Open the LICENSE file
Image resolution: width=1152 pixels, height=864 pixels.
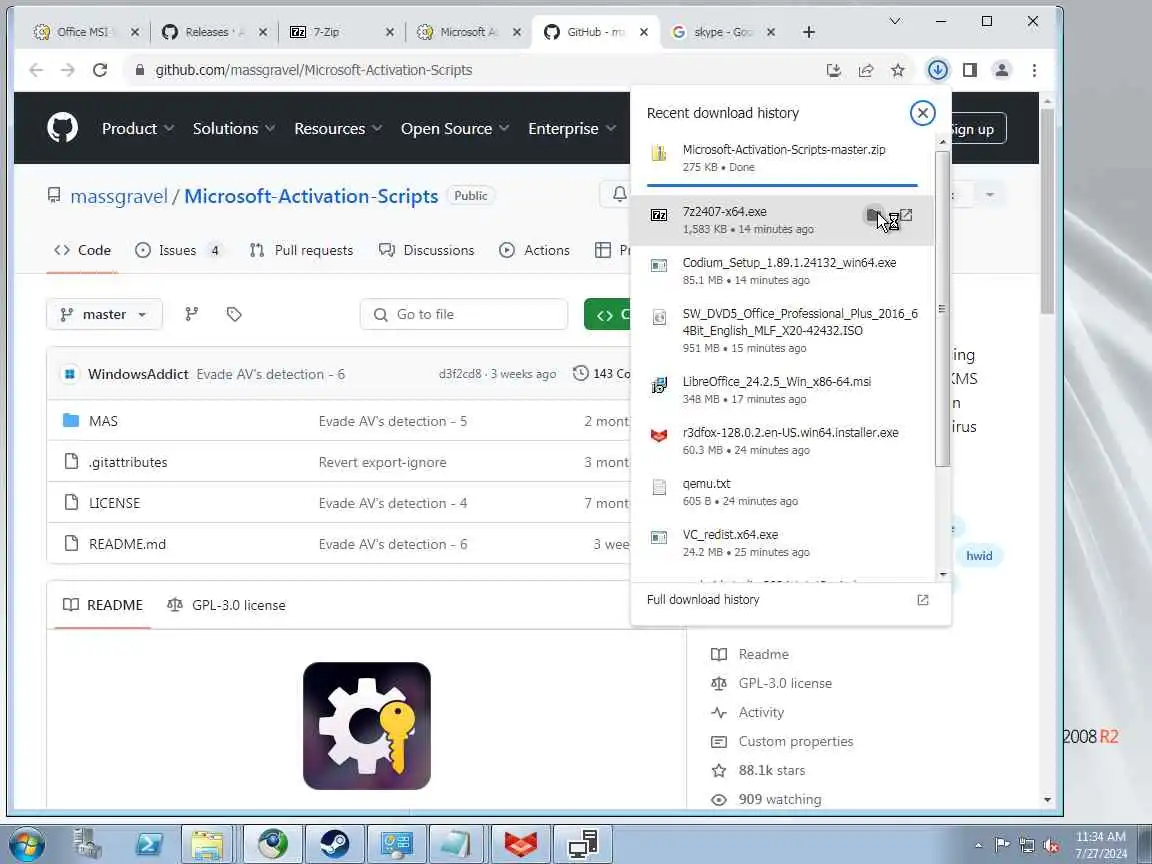114,503
